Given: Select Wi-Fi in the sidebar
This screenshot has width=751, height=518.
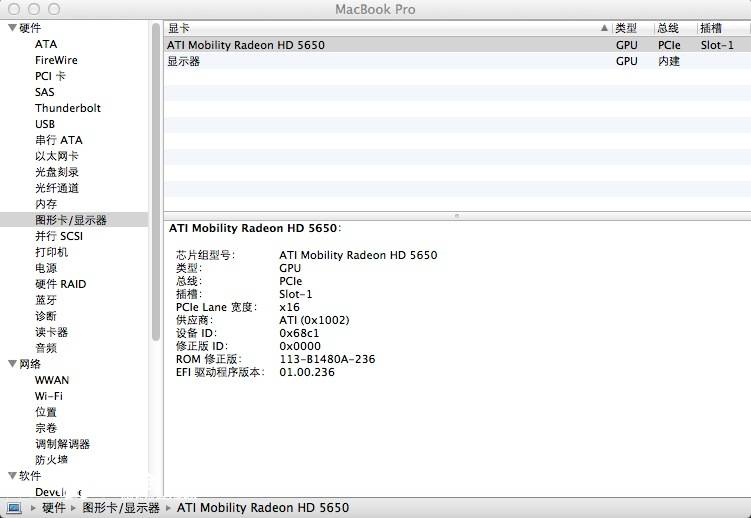Looking at the screenshot, I should pyautogui.click(x=48, y=396).
